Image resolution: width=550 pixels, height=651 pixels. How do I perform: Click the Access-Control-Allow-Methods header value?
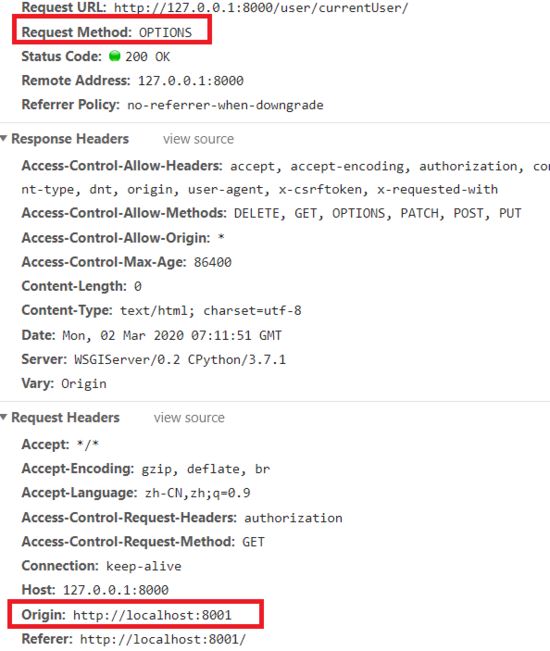click(377, 213)
